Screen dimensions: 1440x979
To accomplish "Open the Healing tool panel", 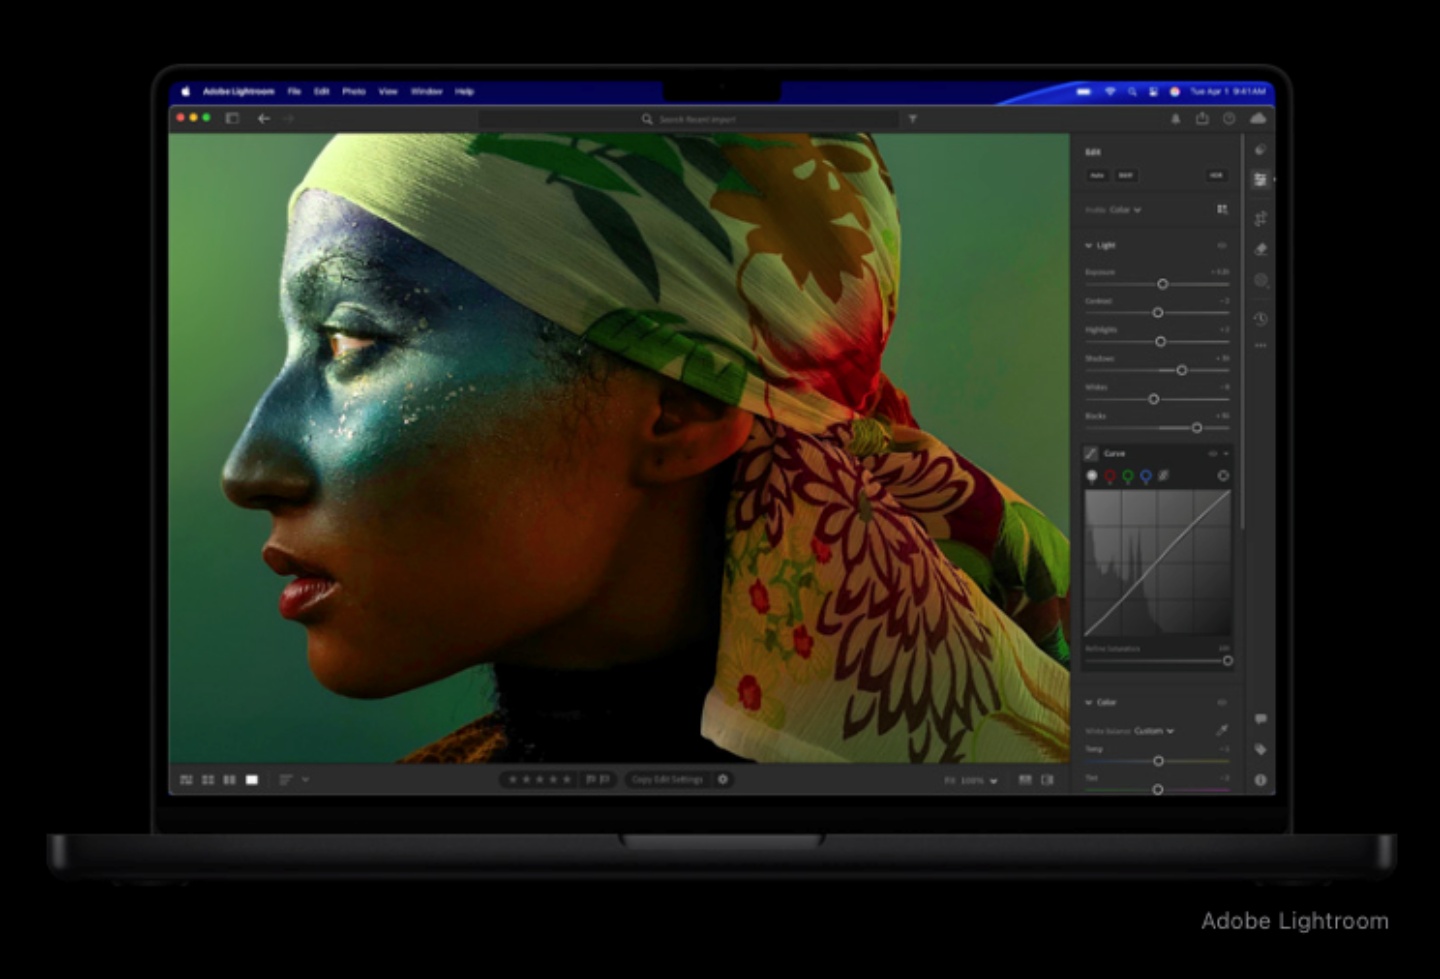I will click(x=1260, y=250).
